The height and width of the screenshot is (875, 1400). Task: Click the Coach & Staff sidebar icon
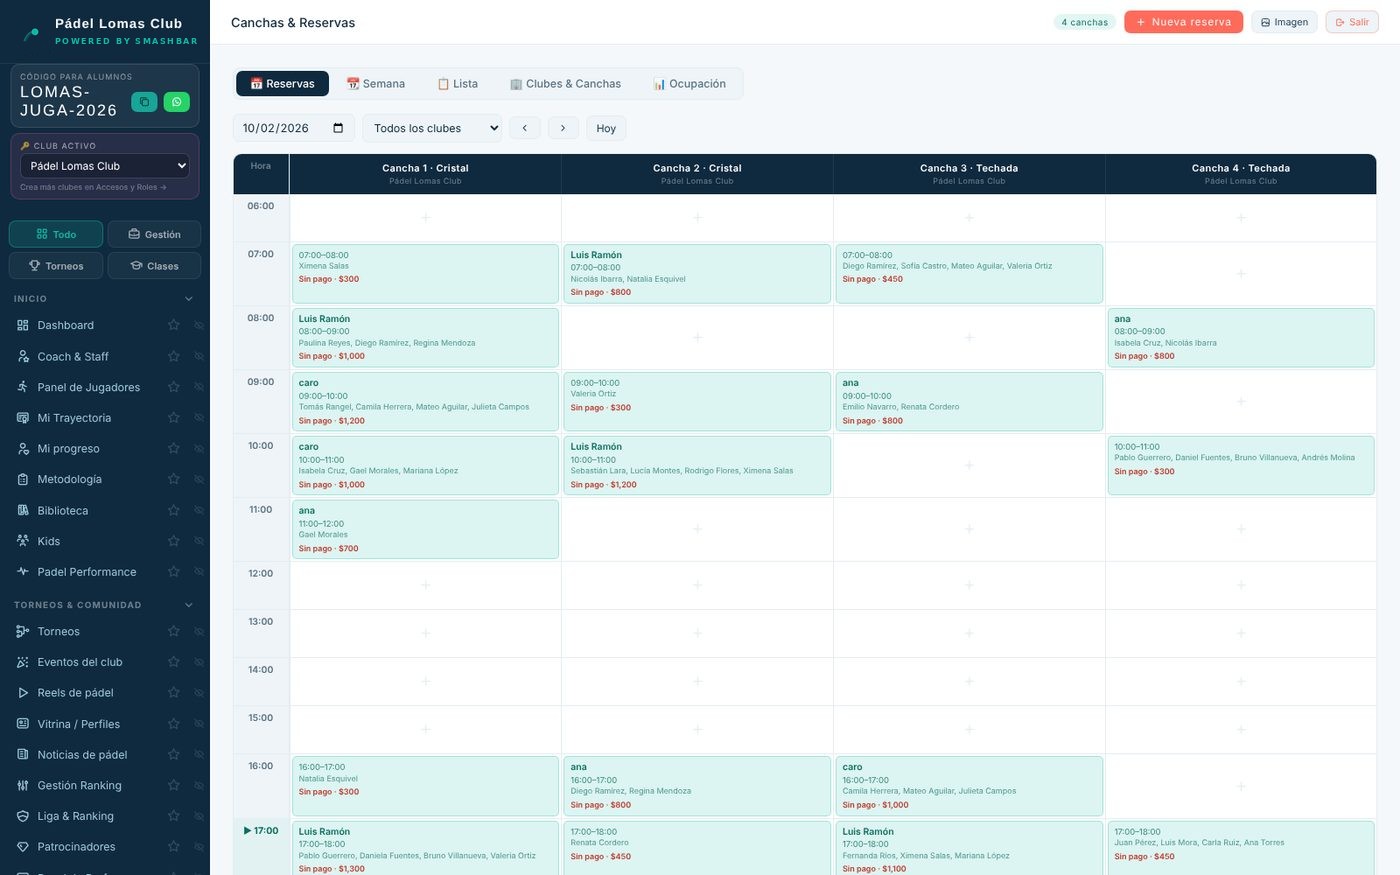pos(23,356)
